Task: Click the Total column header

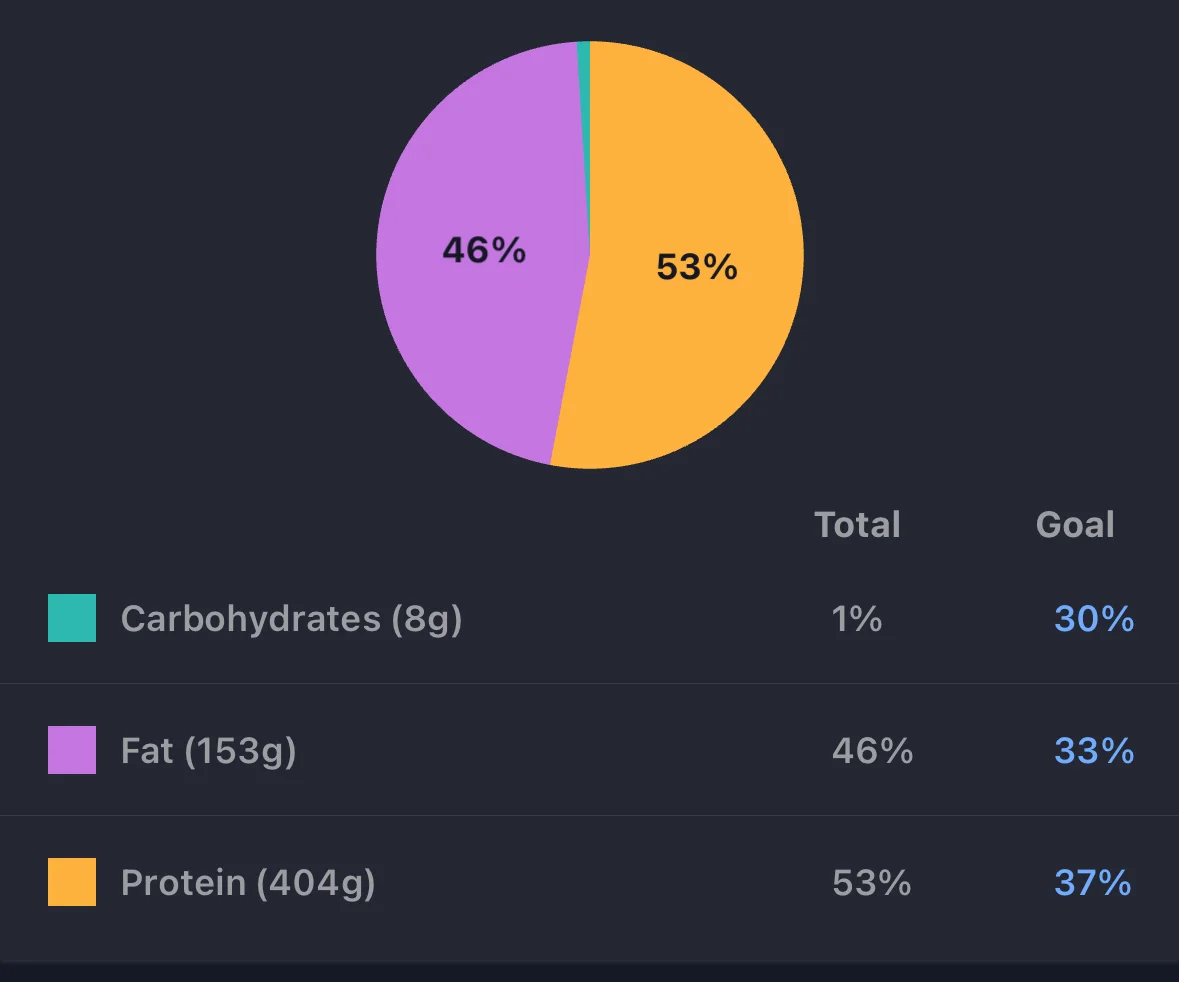Action: tap(857, 524)
